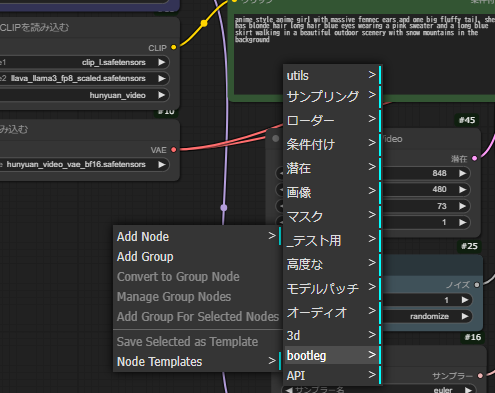Click the euler sampler right arrow
Screen dimensions: 495x393
click(x=468, y=390)
